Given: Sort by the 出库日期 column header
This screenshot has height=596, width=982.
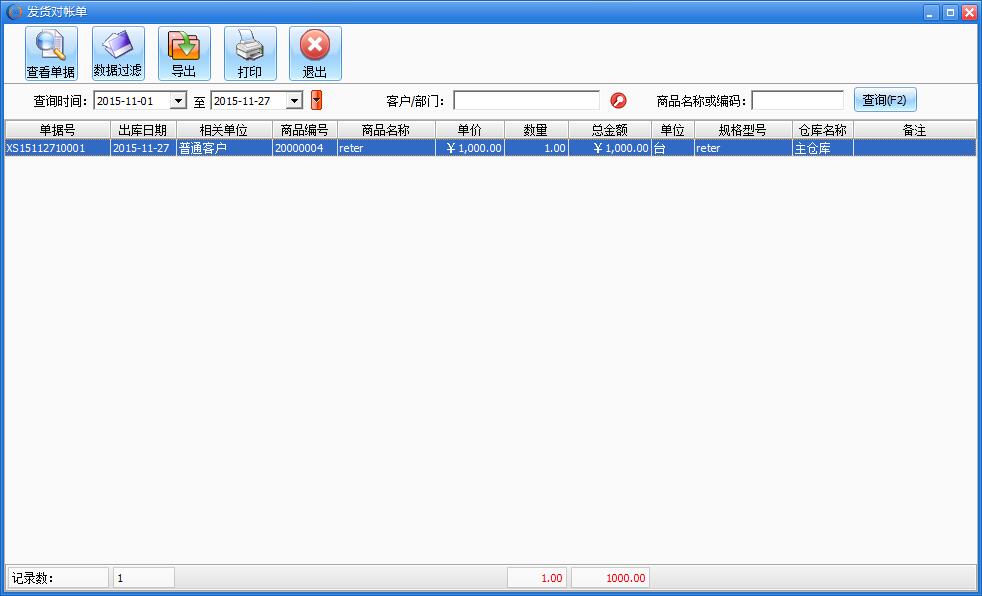Looking at the screenshot, I should (142, 130).
